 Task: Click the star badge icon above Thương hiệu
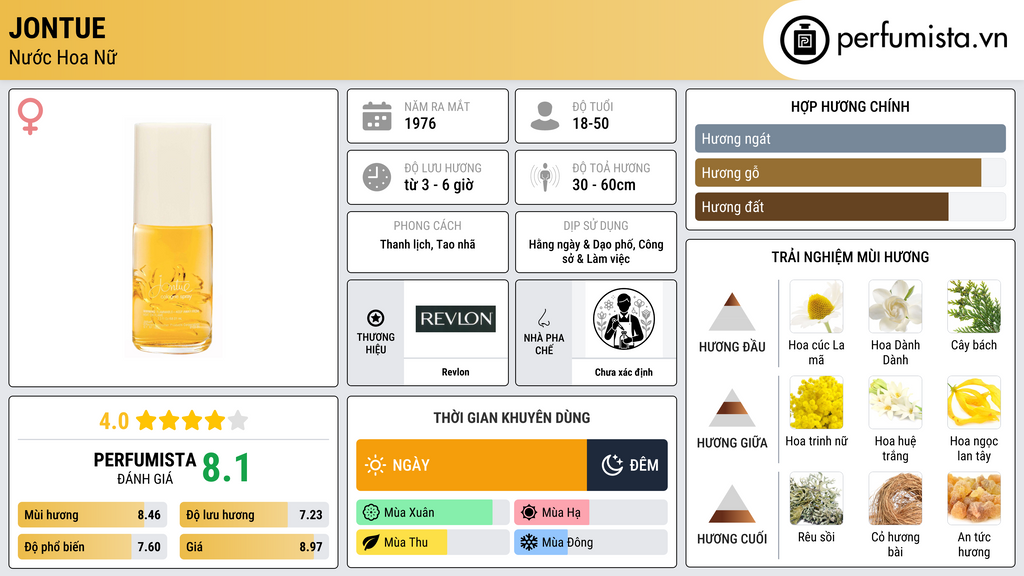376,318
